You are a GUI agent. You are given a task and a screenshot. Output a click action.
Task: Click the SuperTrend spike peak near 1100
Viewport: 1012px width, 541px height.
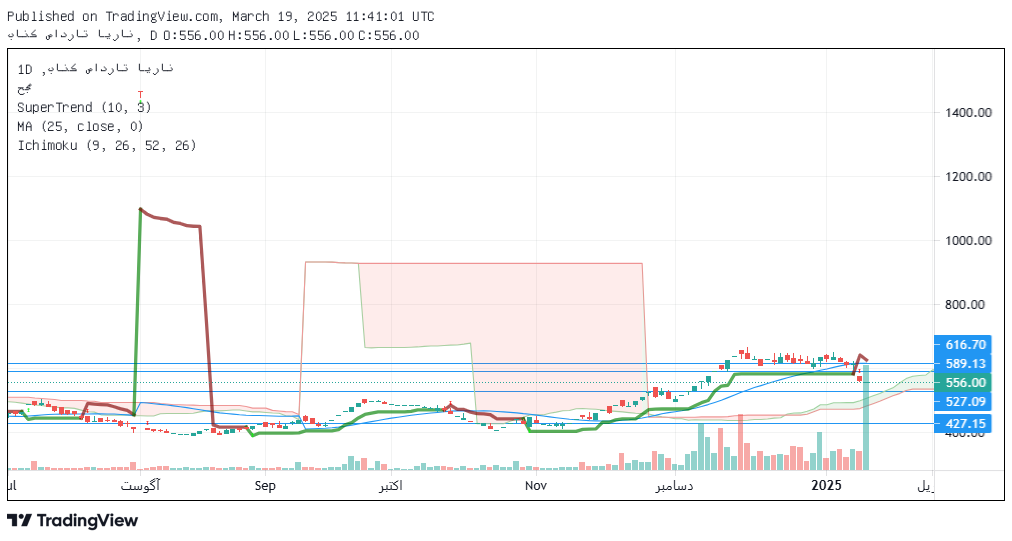point(140,209)
